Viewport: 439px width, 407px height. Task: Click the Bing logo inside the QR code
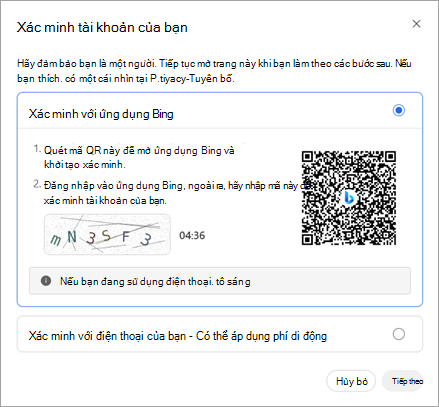pos(349,197)
